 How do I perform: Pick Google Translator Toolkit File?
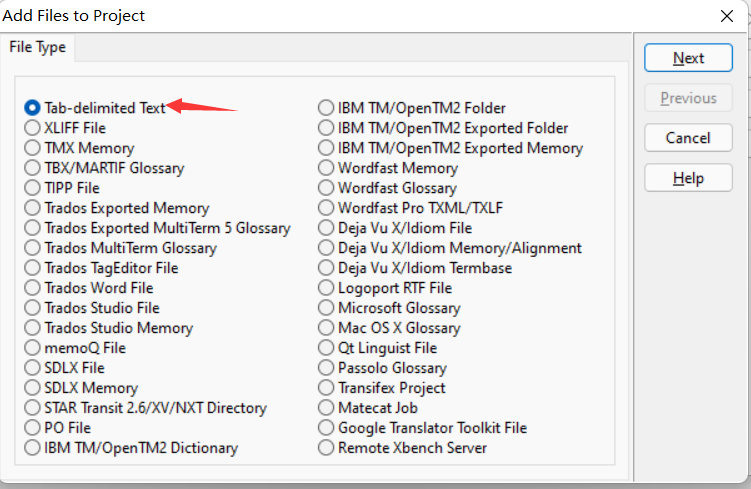(326, 428)
